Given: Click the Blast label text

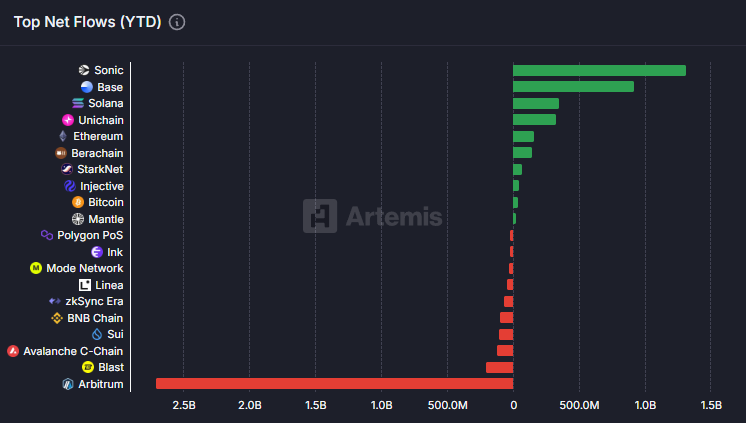Looking at the screenshot, I should pos(110,367).
